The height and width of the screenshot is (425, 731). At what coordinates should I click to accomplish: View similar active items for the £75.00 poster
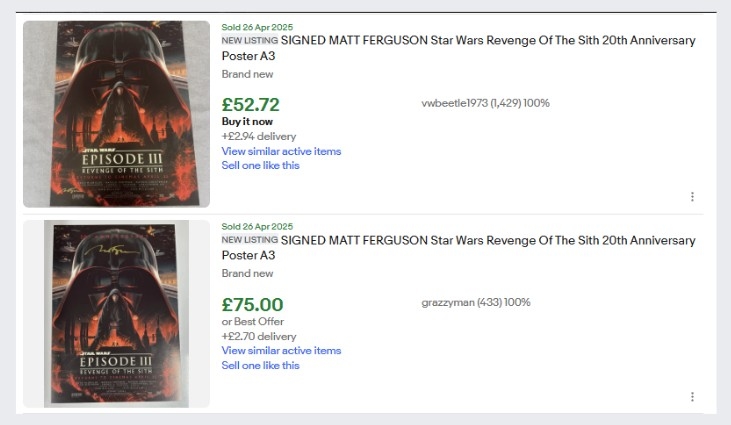click(x=281, y=351)
